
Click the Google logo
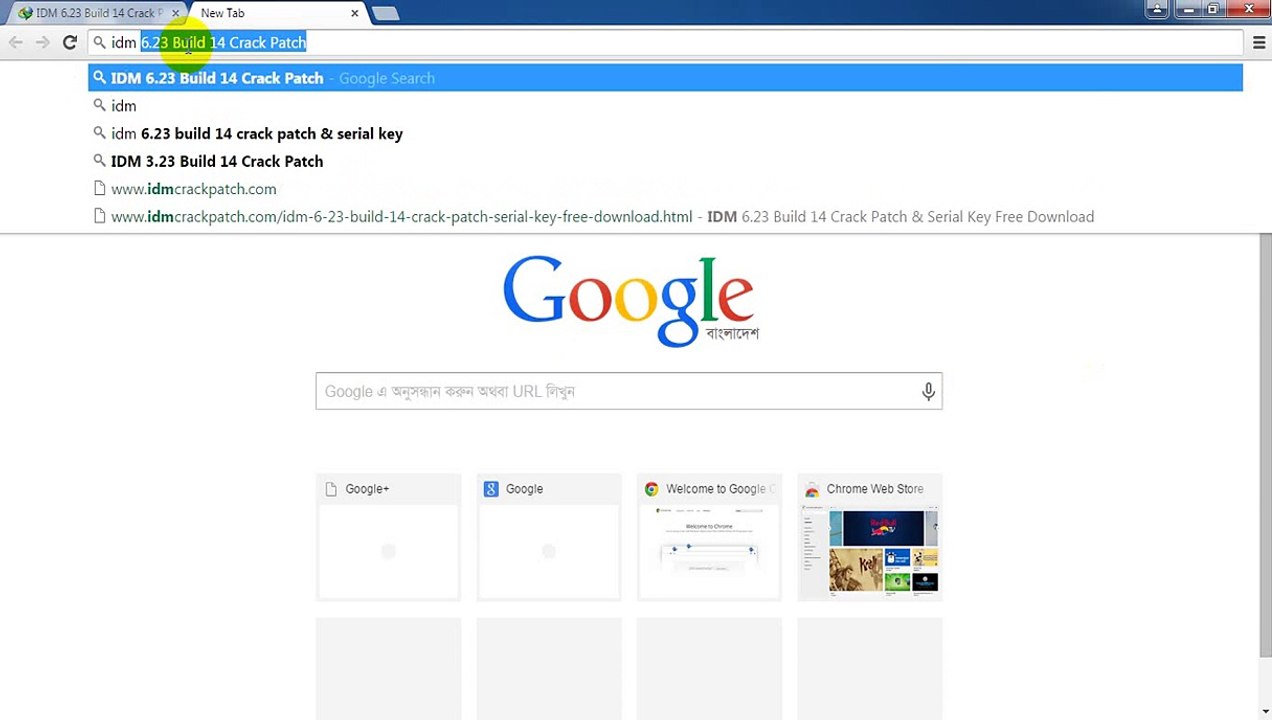tap(630, 300)
